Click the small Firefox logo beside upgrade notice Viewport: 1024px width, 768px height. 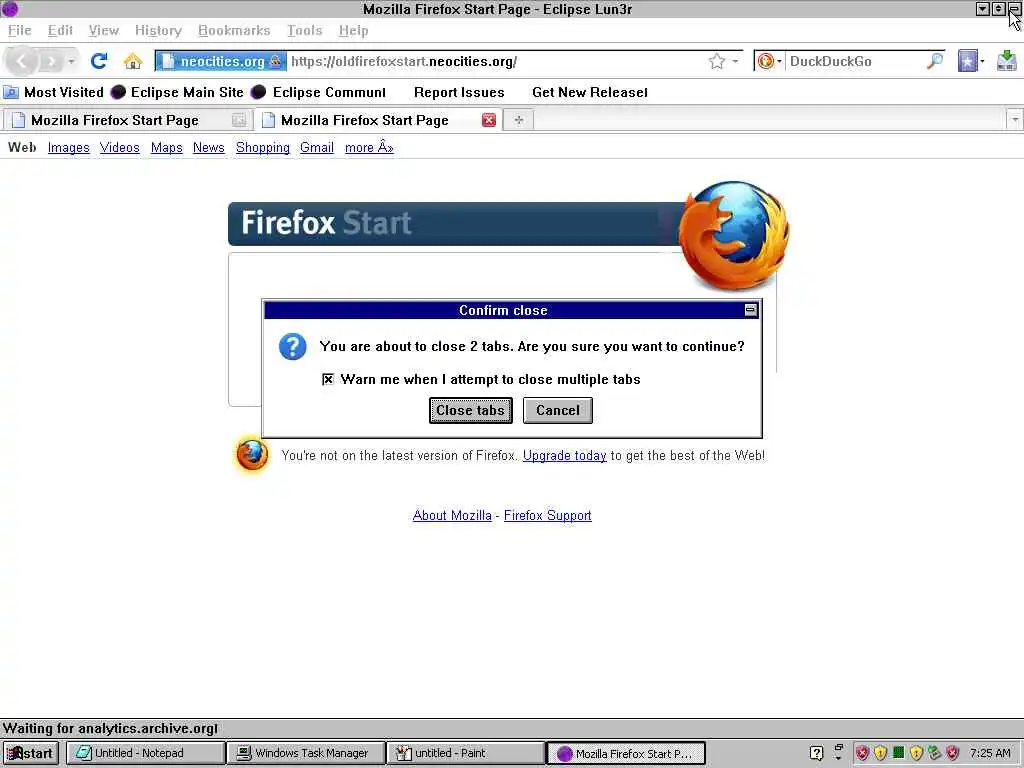tap(251, 455)
